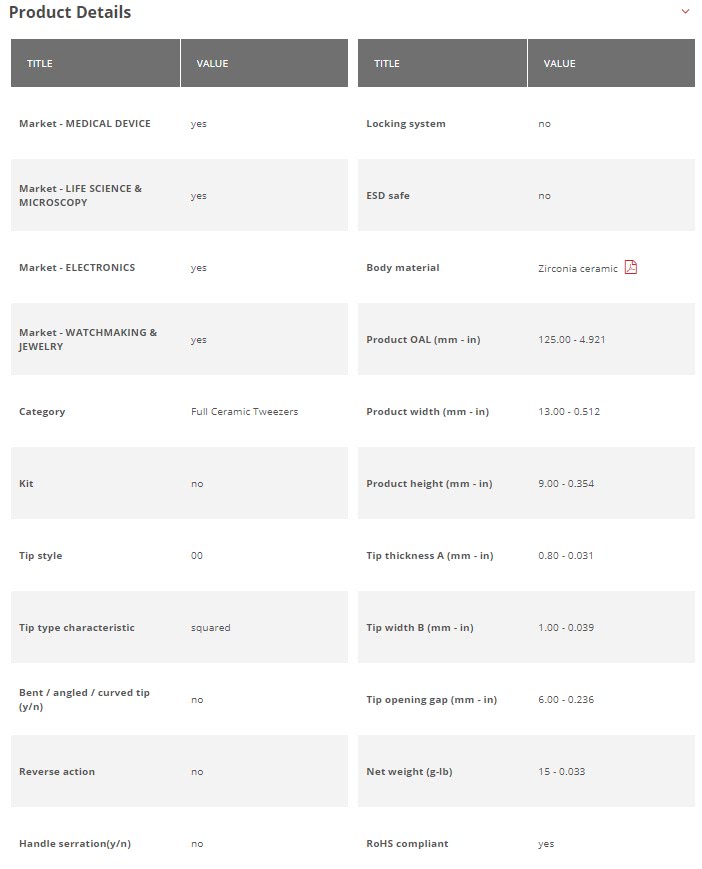702x869 pixels.
Task: Select the RoHS compliant row label
Action: [x=407, y=843]
